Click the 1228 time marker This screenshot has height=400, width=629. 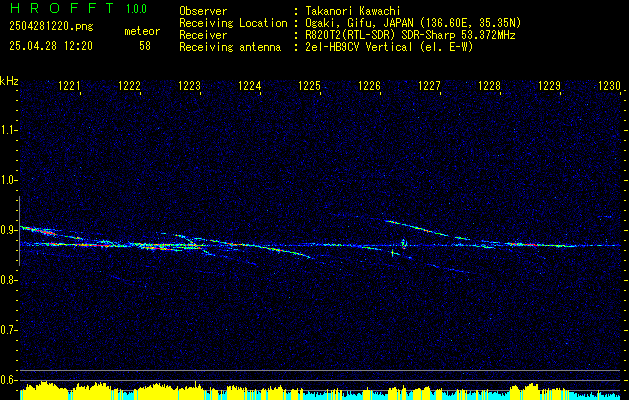489,86
